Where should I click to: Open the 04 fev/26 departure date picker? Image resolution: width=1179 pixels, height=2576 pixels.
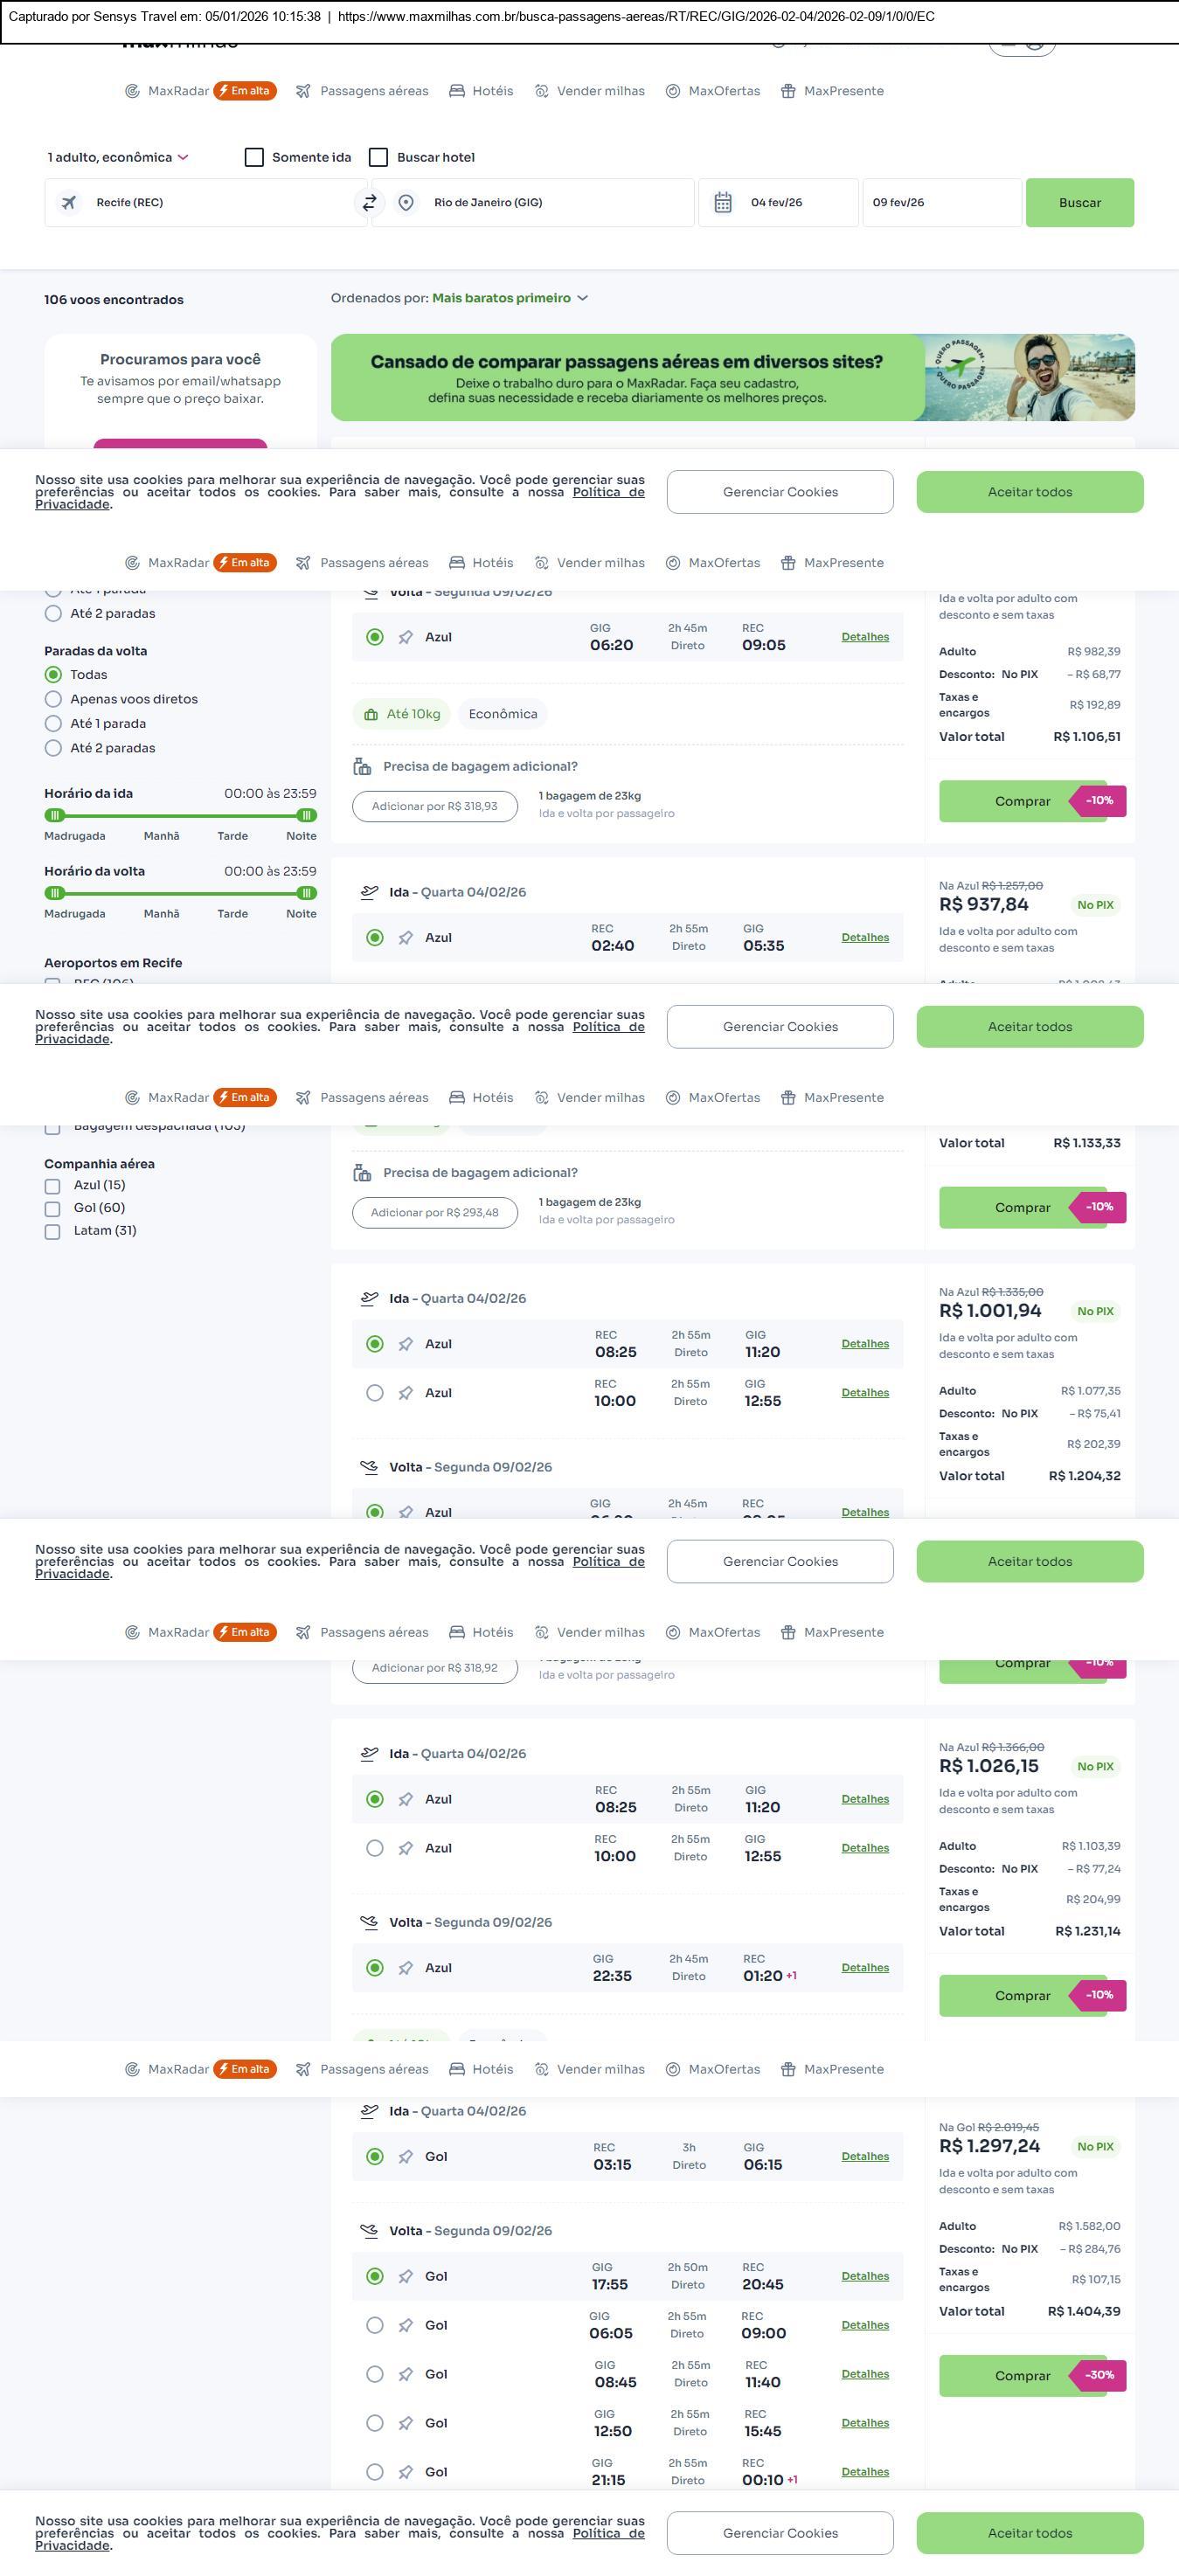777,203
